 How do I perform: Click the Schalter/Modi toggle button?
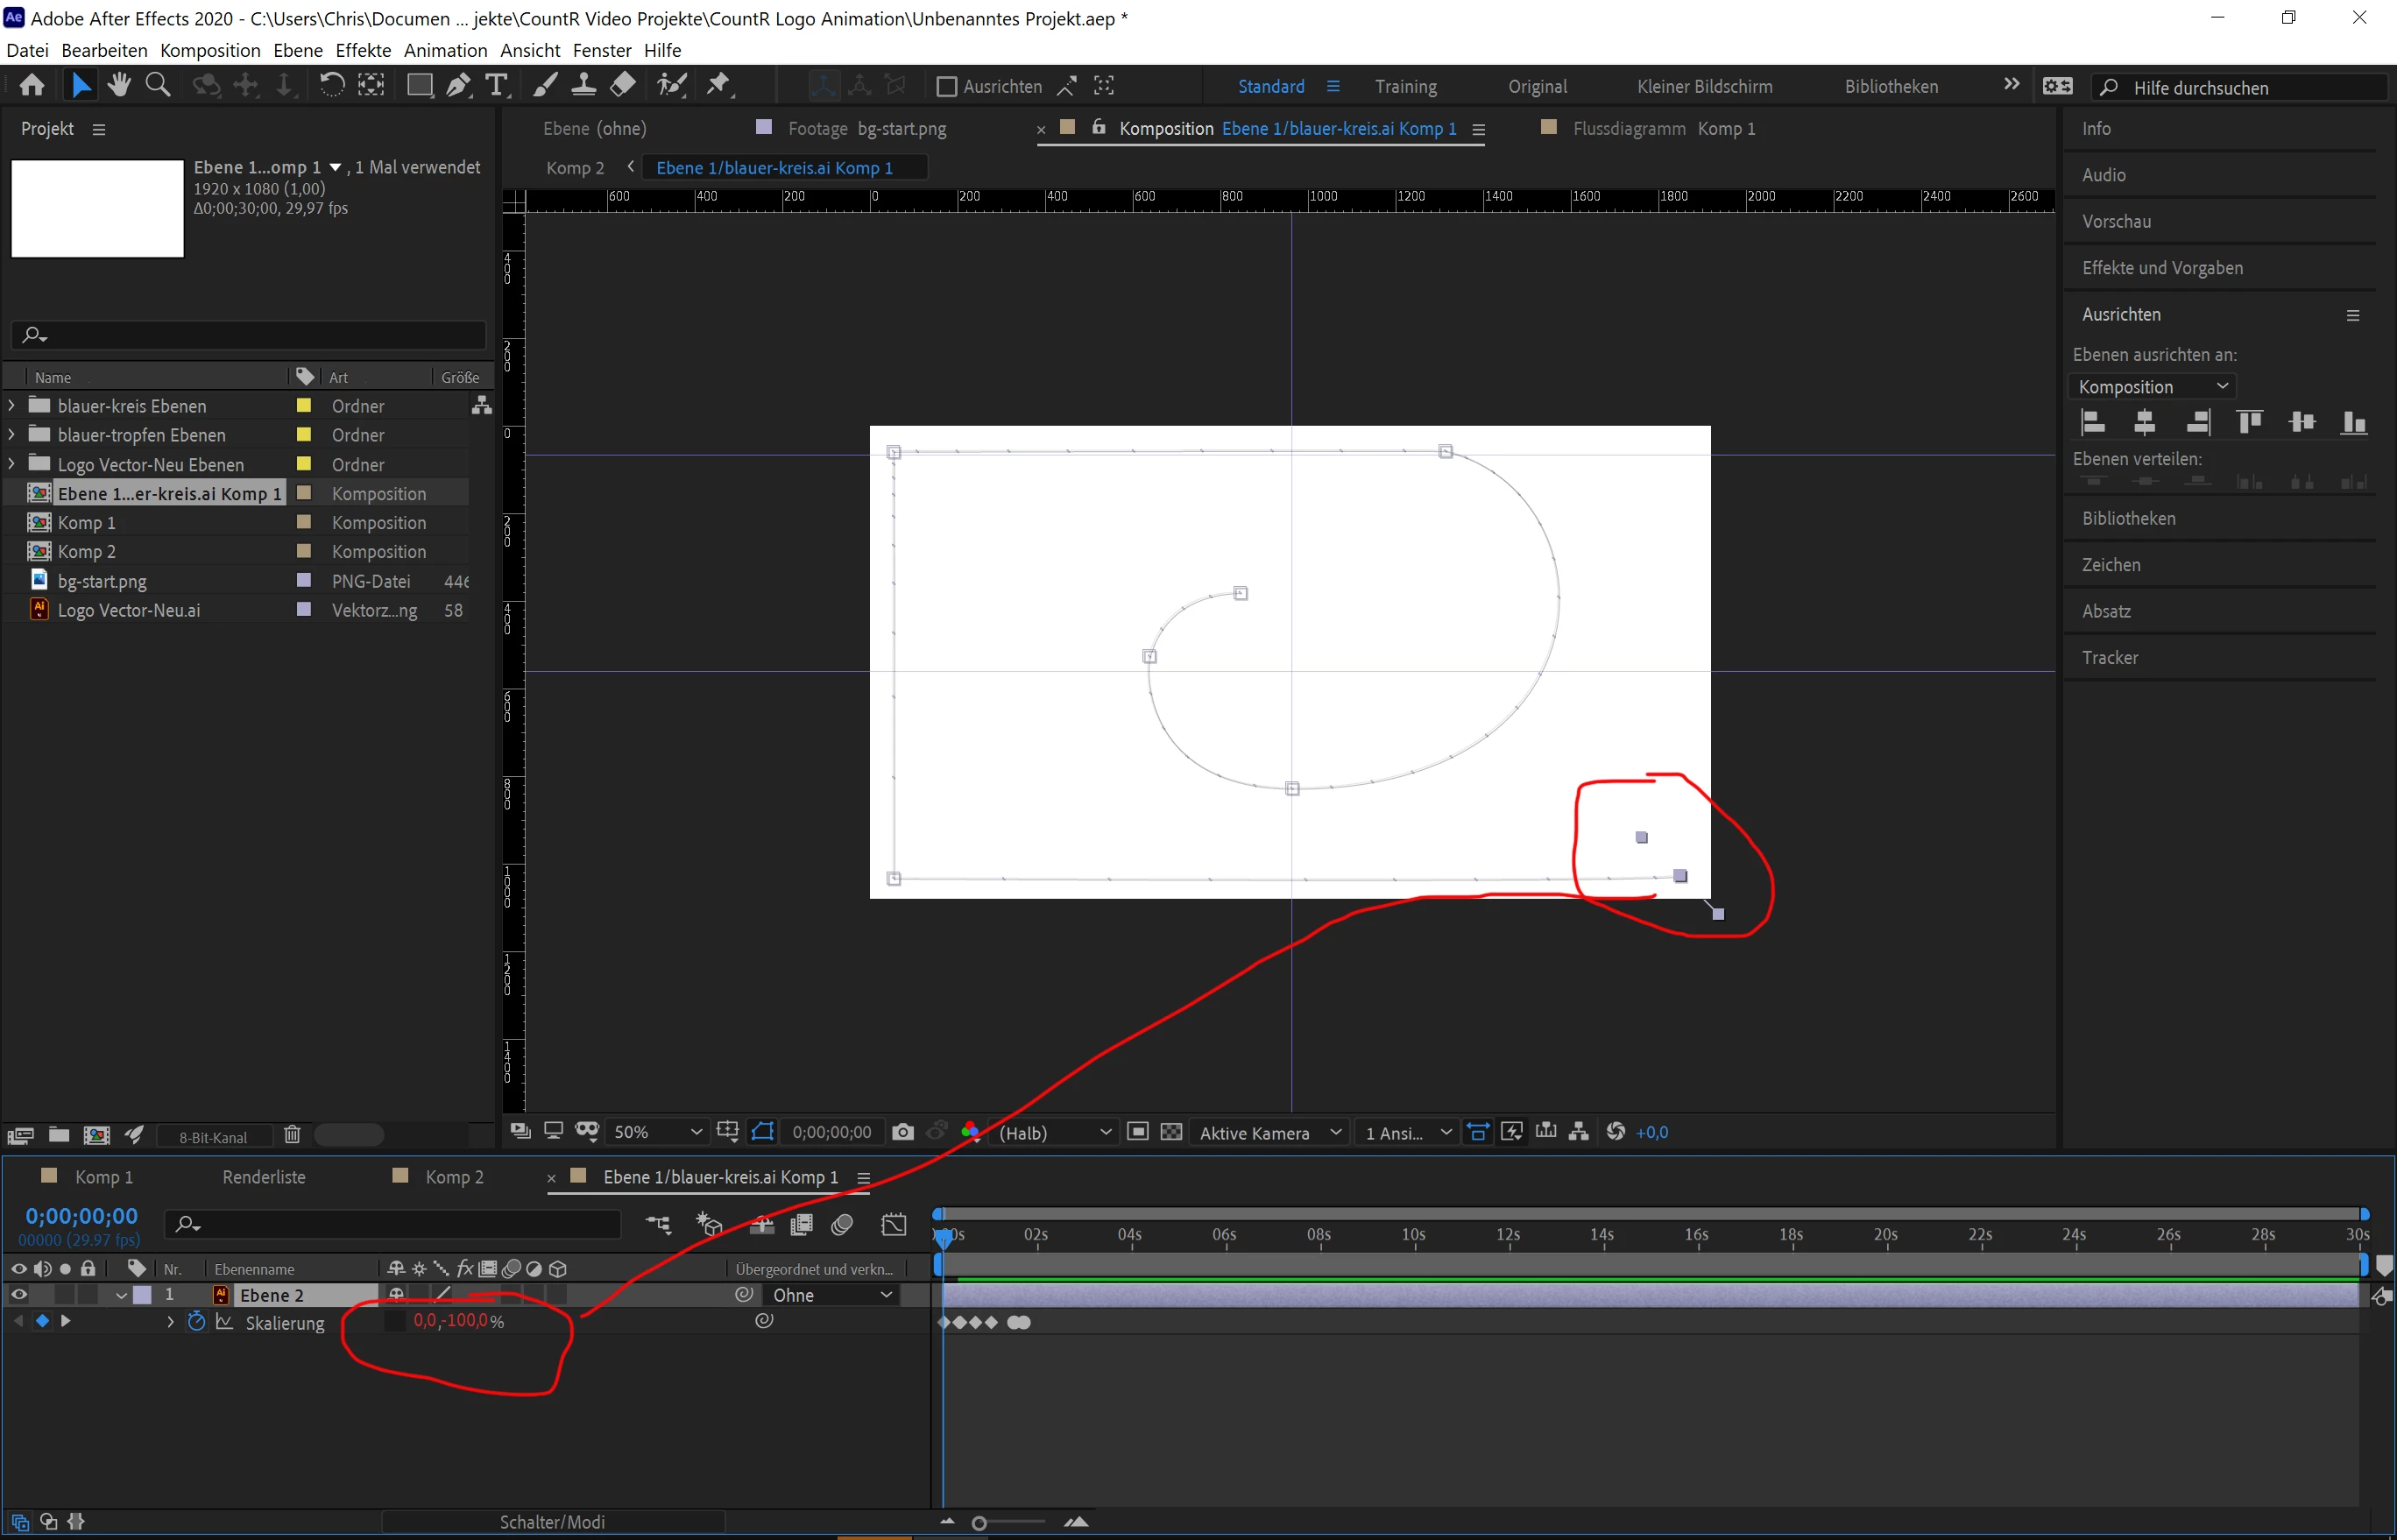coord(552,1522)
